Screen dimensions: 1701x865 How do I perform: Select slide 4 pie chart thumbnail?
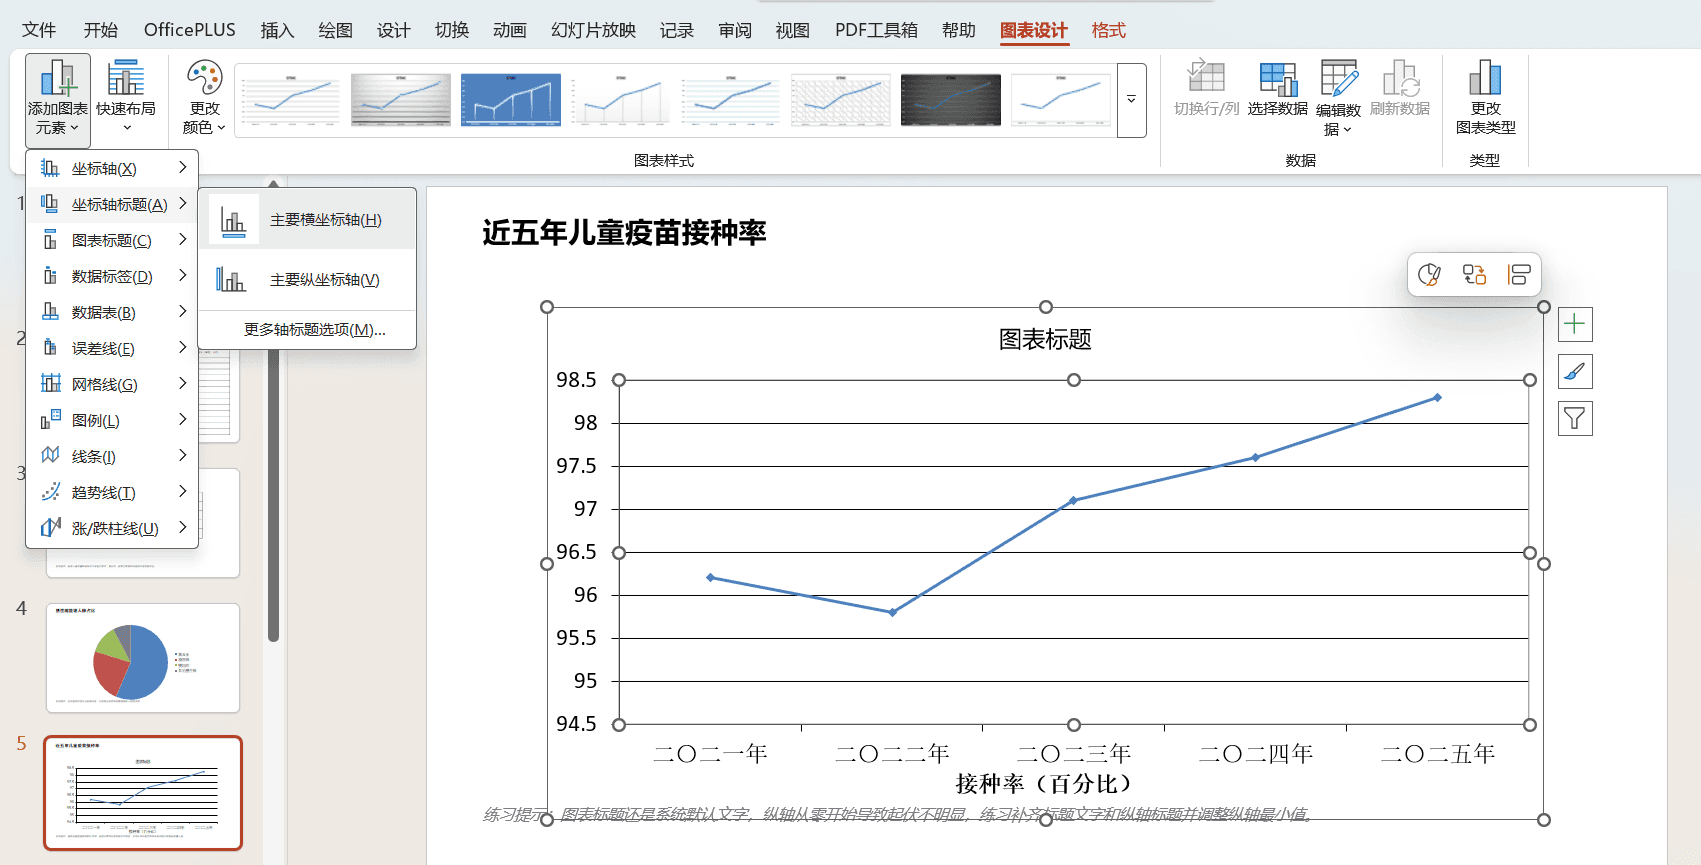click(143, 658)
